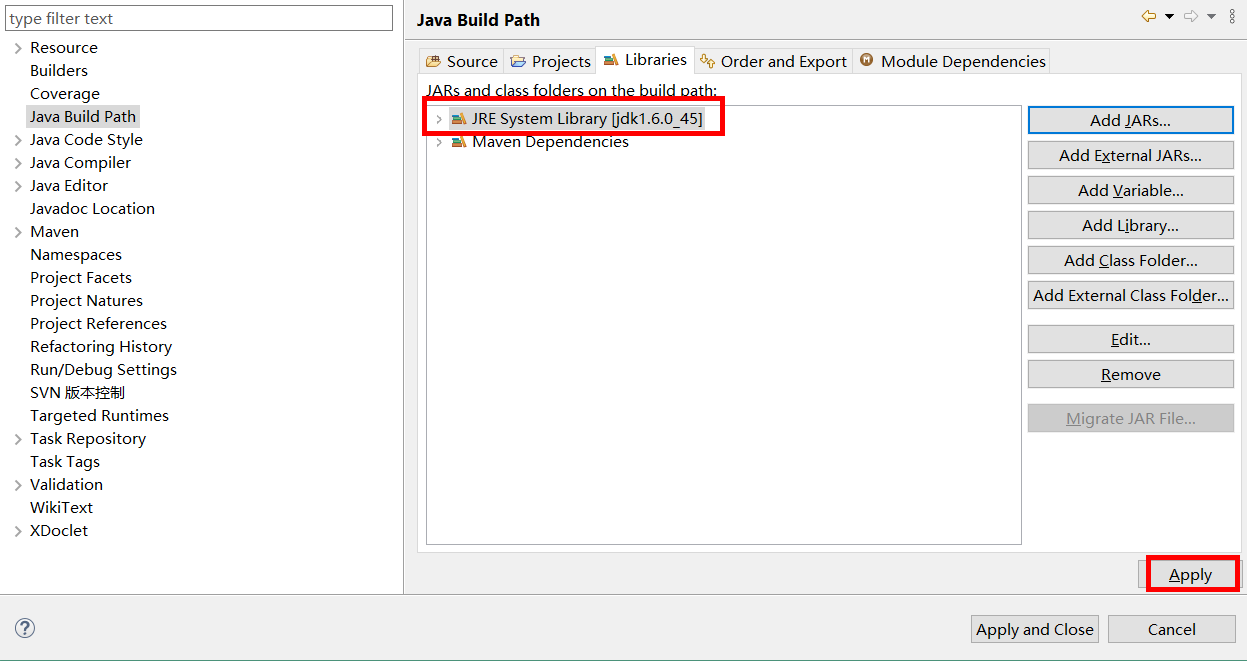Expand the Maven category

point(18,232)
